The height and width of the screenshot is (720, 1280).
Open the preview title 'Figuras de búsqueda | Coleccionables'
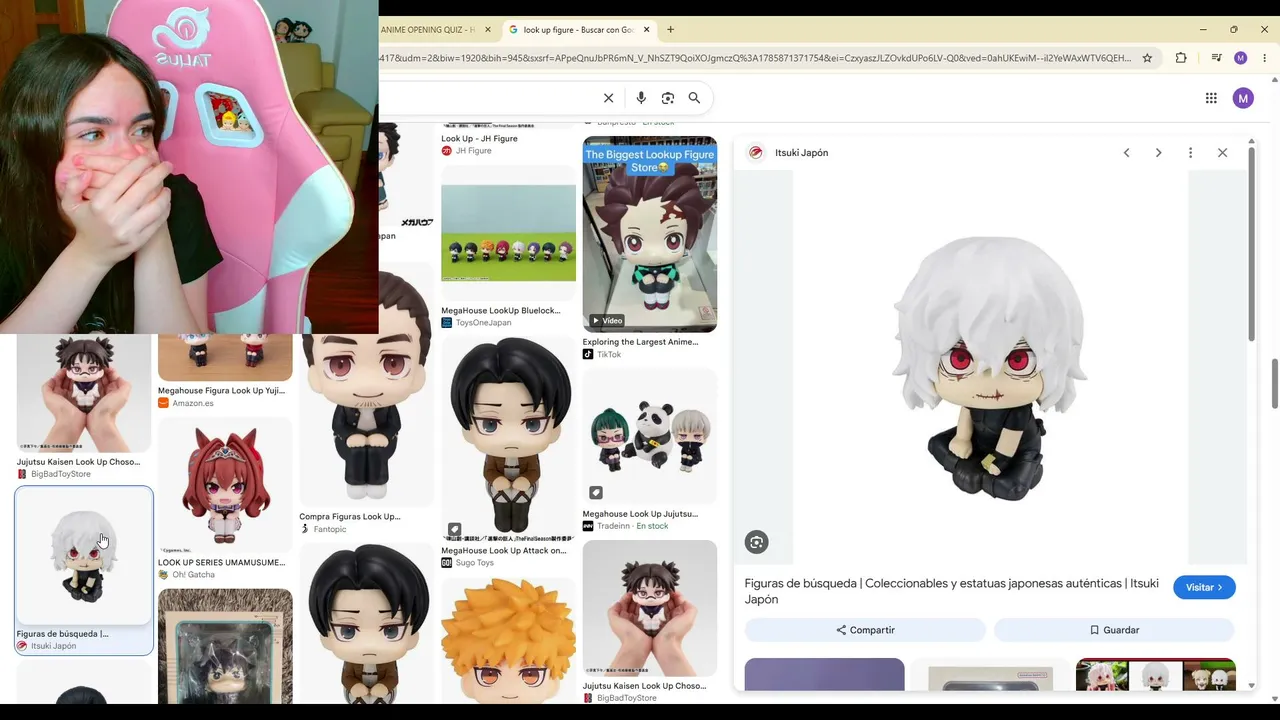tap(951, 591)
